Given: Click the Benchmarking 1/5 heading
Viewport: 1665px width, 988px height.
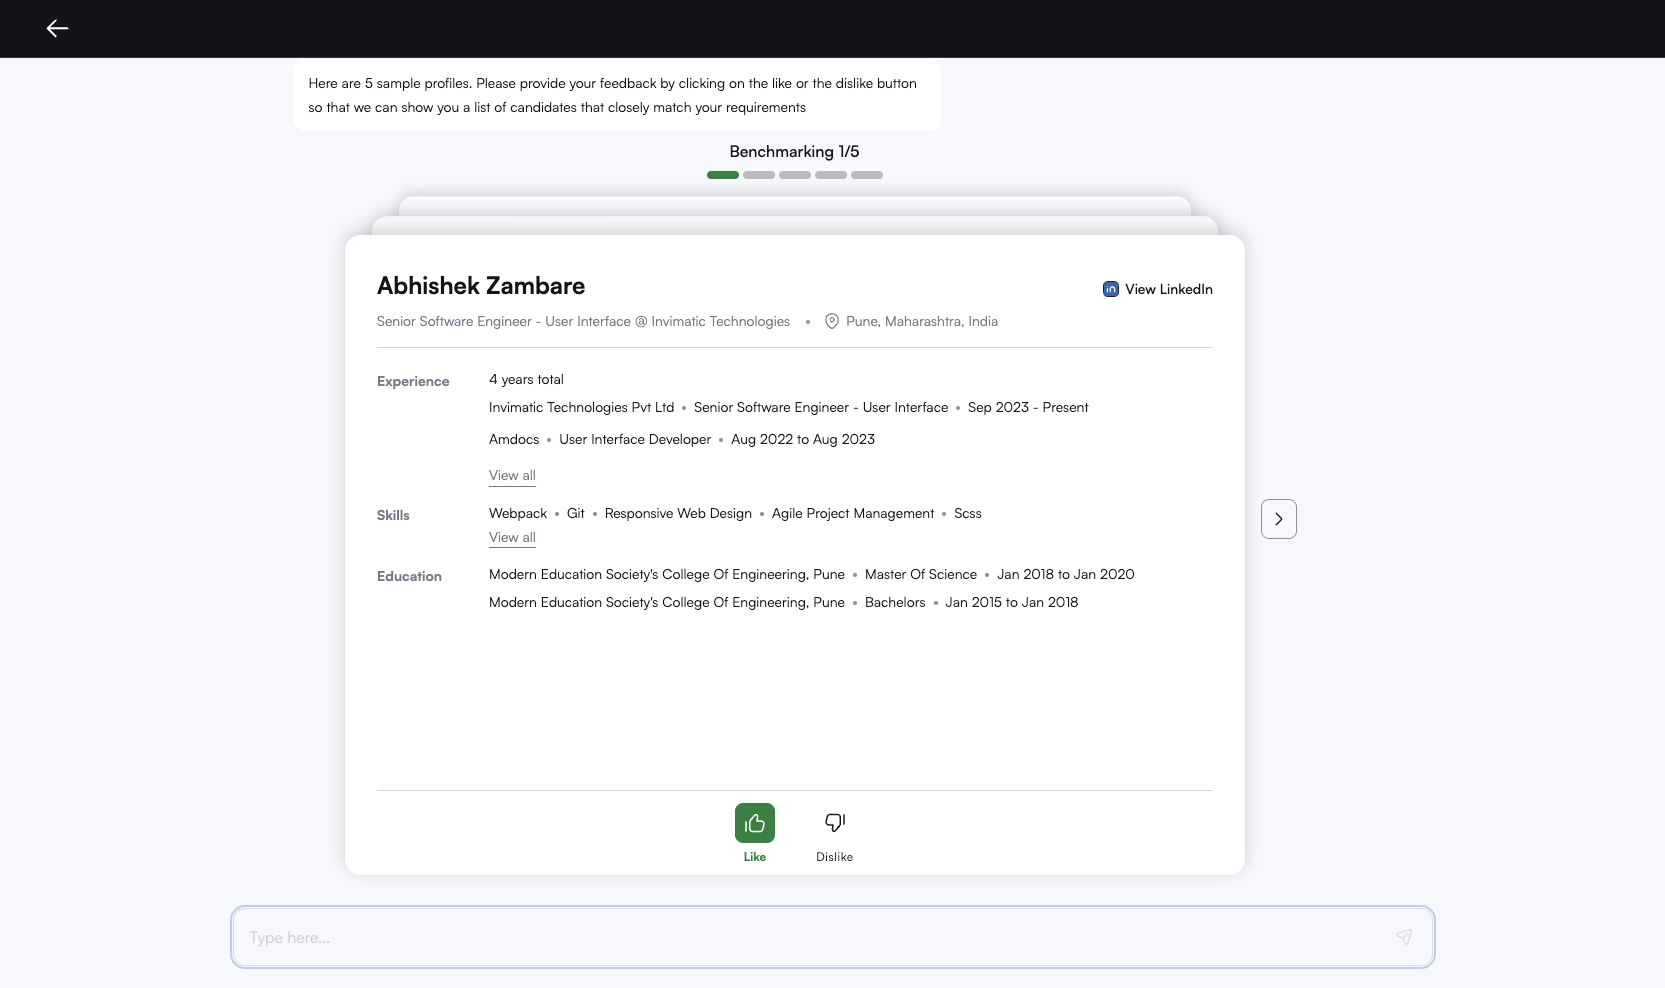Looking at the screenshot, I should point(794,151).
